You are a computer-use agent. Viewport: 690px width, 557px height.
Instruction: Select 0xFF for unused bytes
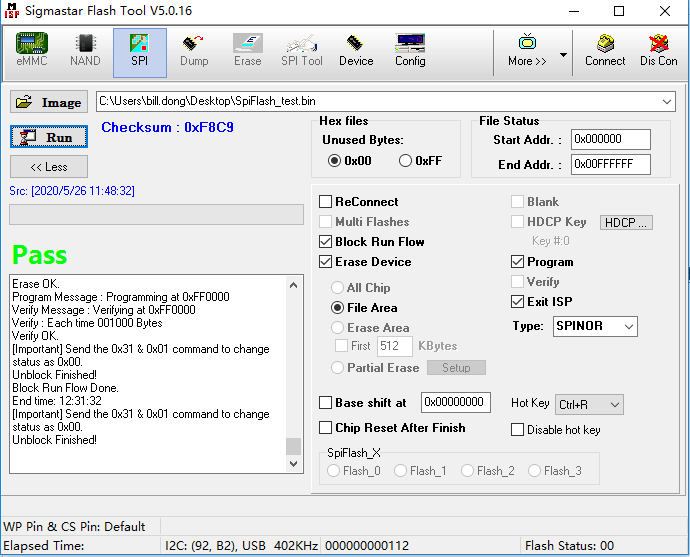click(406, 161)
